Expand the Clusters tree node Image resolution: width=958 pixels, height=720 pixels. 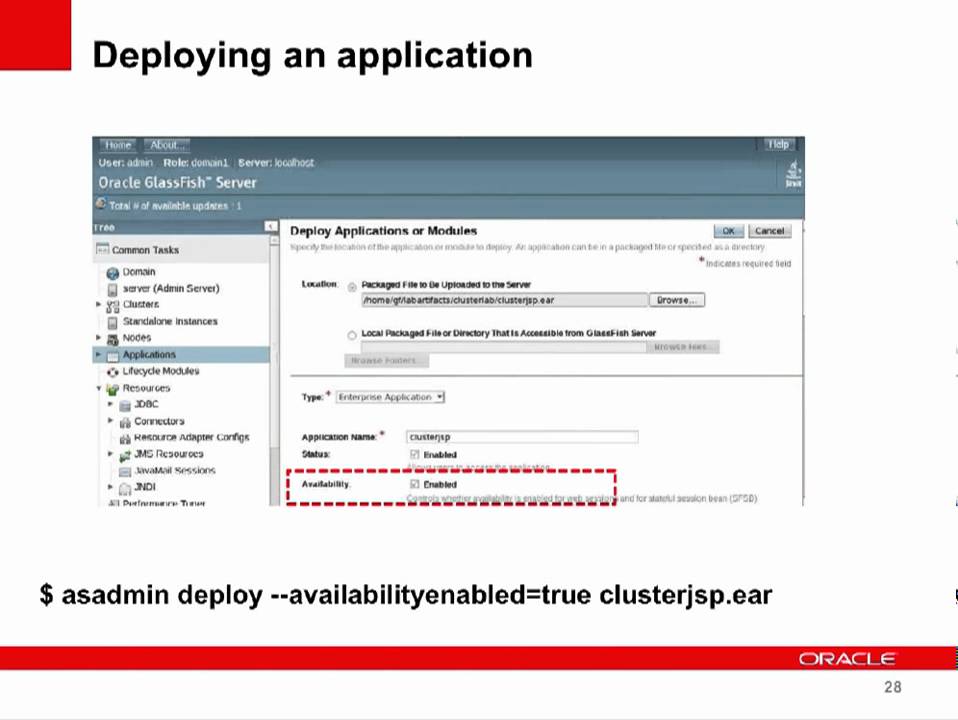tap(98, 304)
